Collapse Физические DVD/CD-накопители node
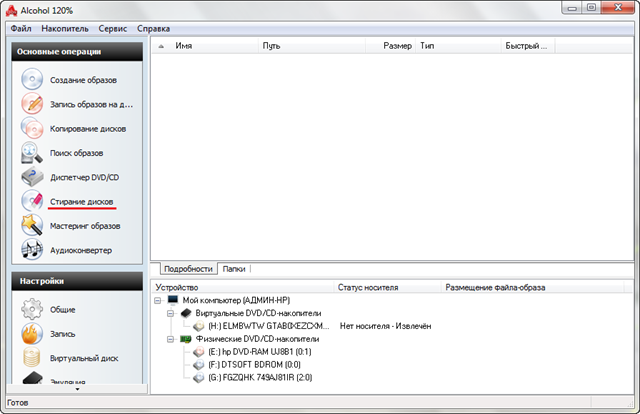This screenshot has width=640, height=414. (171, 339)
